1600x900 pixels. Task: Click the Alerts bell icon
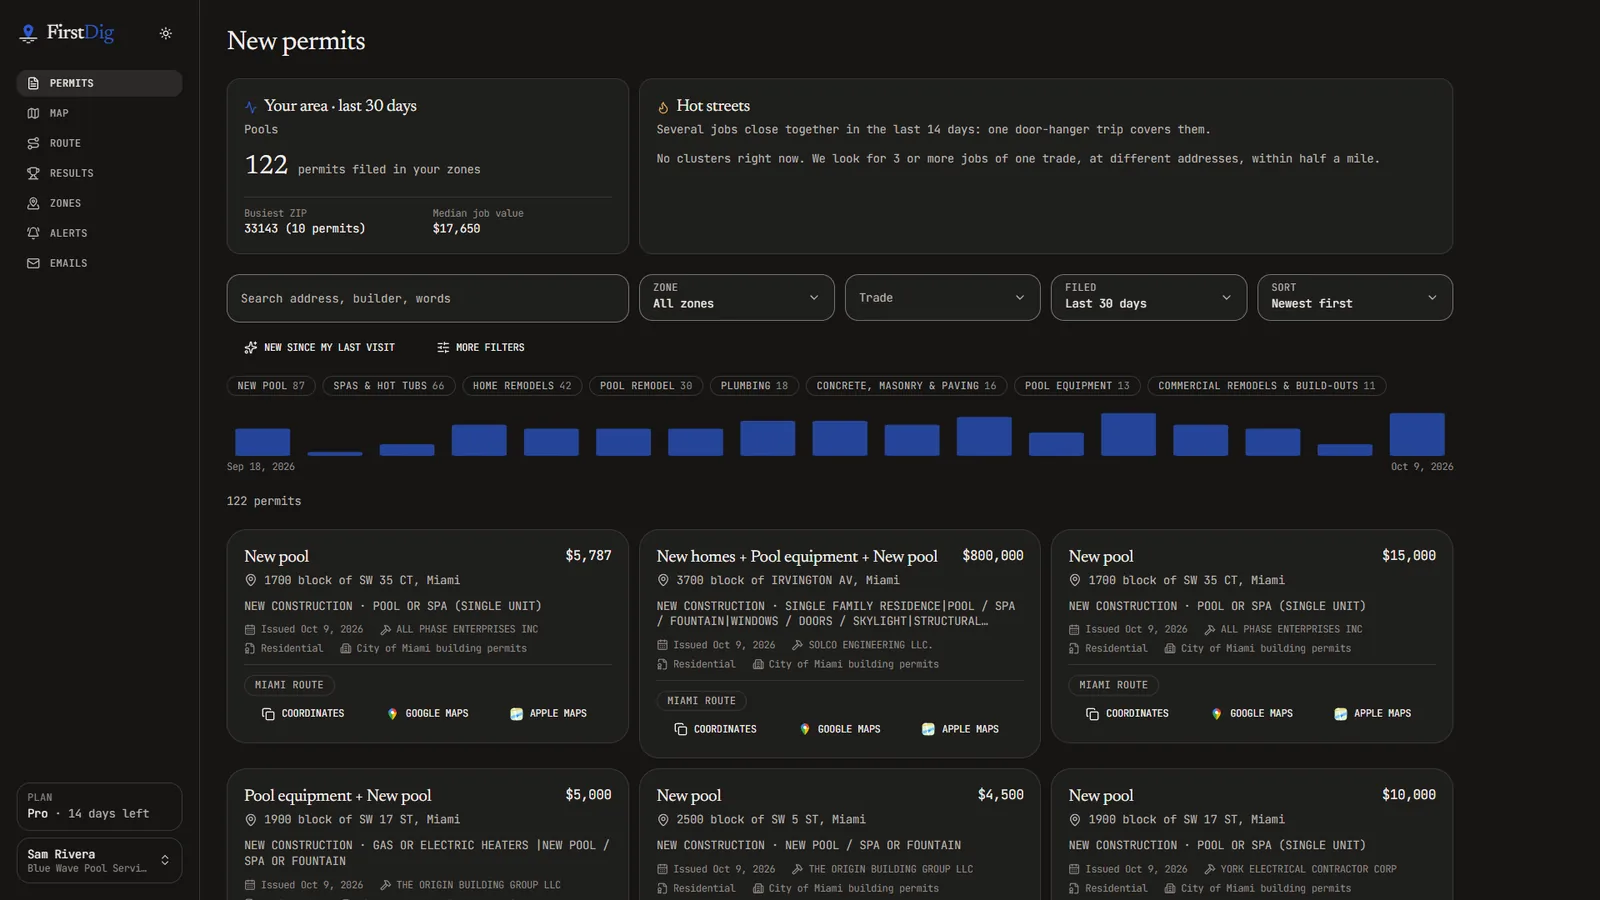coord(33,233)
